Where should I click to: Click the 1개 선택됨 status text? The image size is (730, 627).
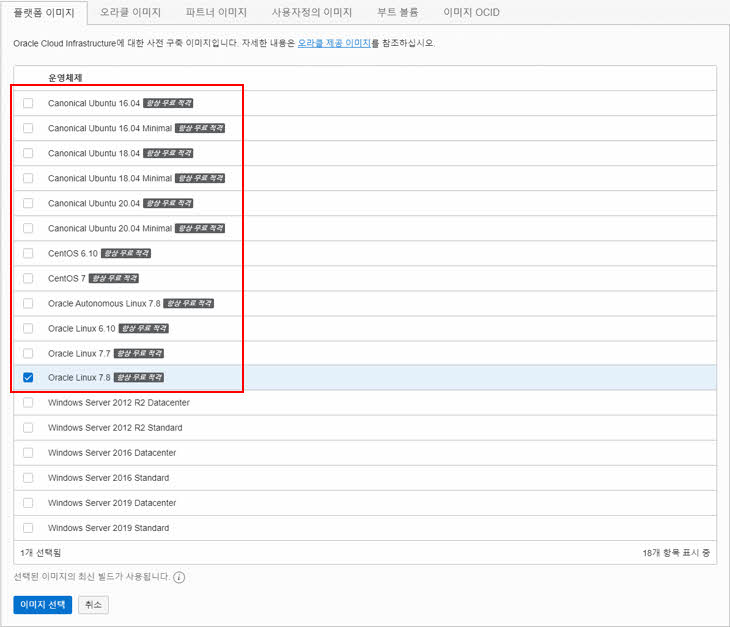pos(41,553)
